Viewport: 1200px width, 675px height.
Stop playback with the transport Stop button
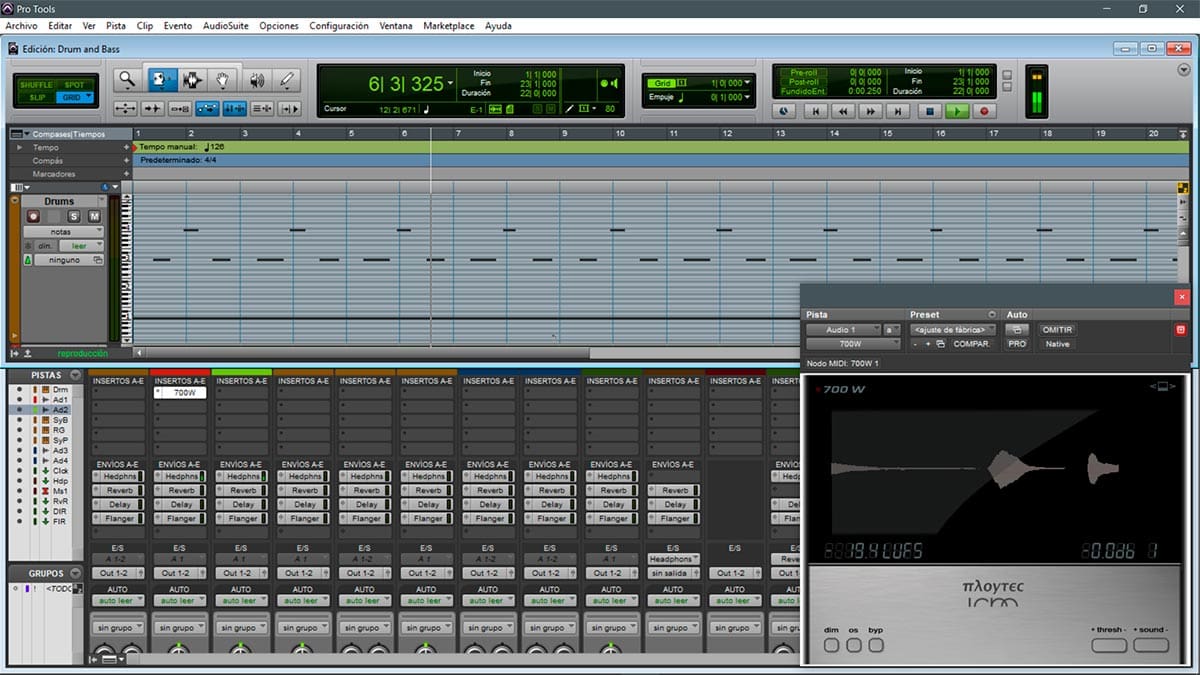pos(929,112)
